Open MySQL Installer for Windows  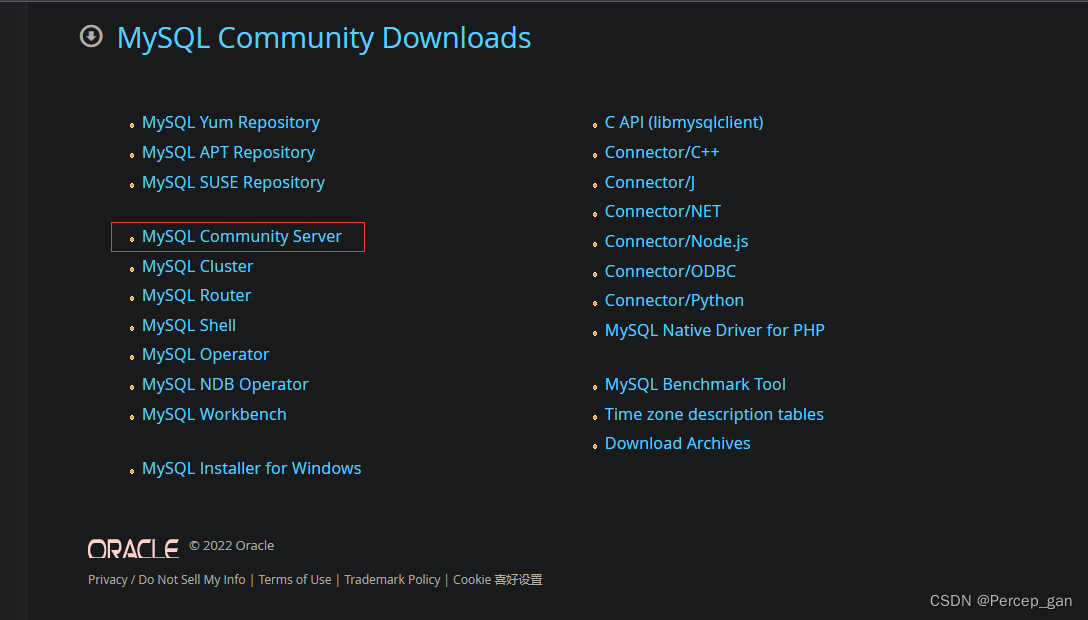click(x=251, y=468)
